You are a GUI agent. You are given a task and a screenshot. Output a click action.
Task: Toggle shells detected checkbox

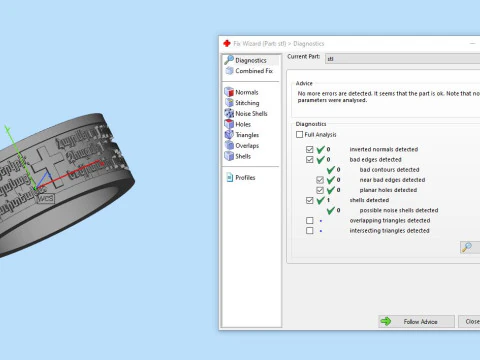310,200
